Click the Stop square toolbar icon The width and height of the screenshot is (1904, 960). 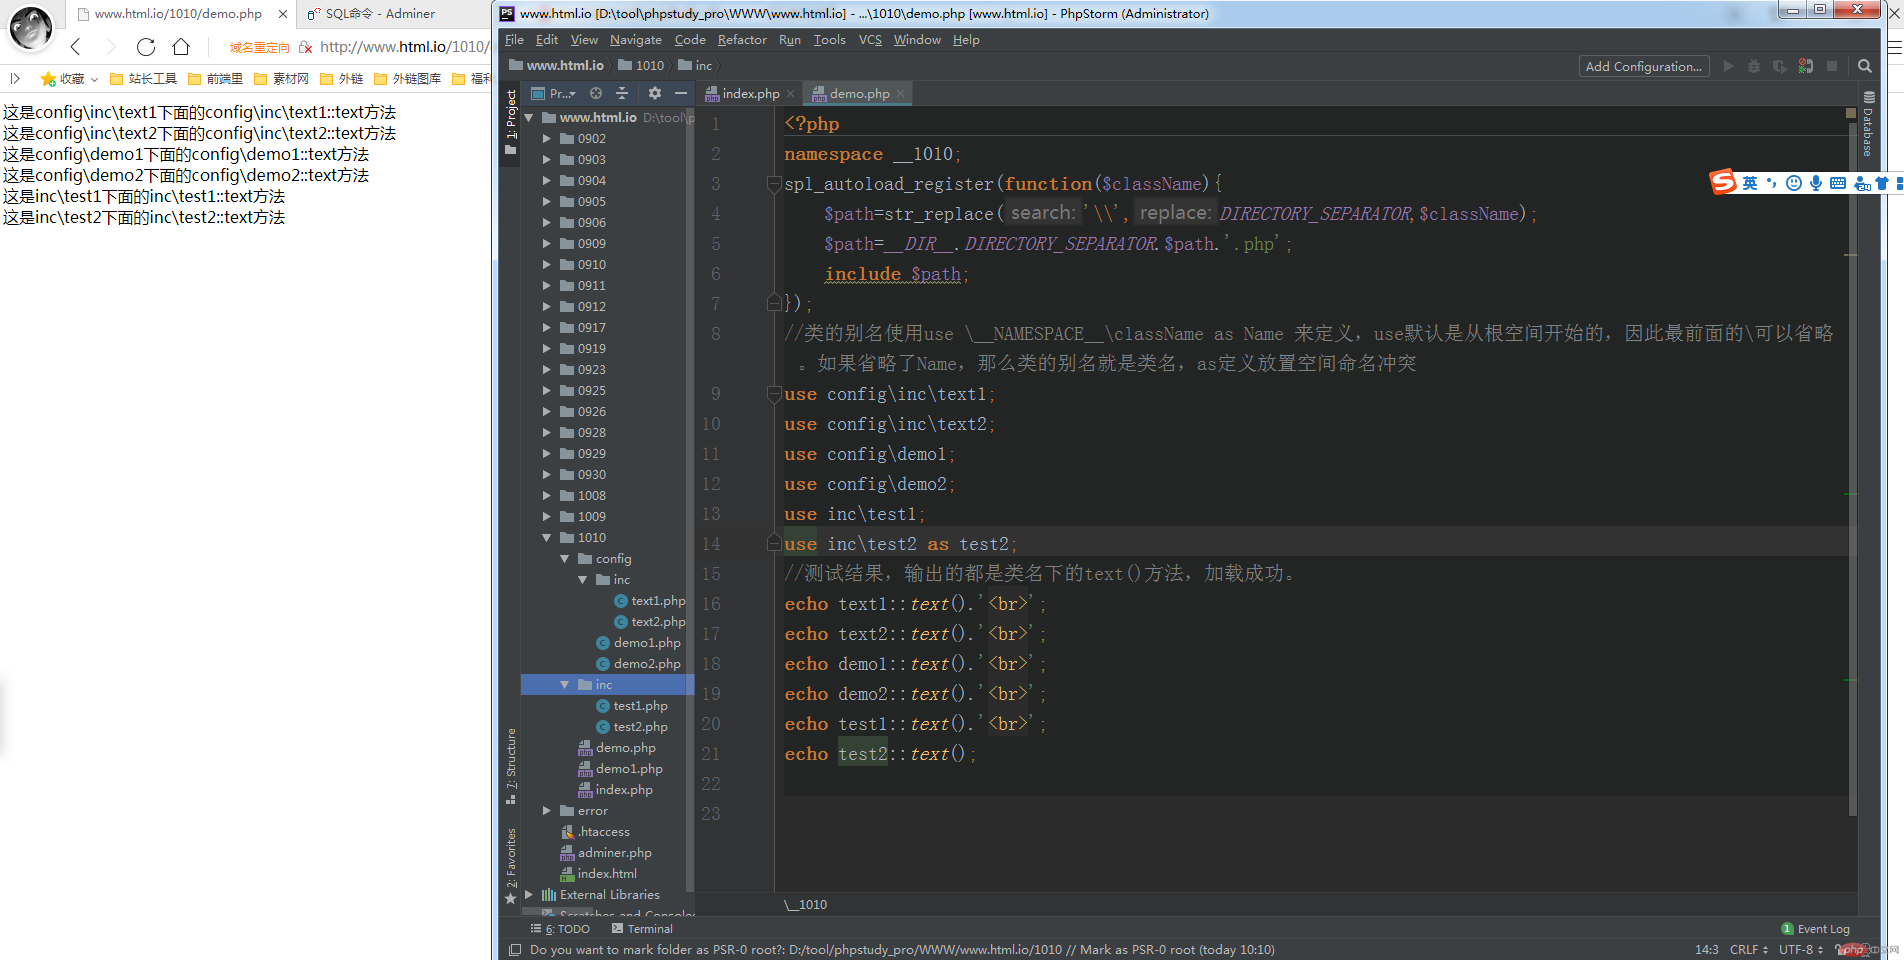click(1832, 66)
